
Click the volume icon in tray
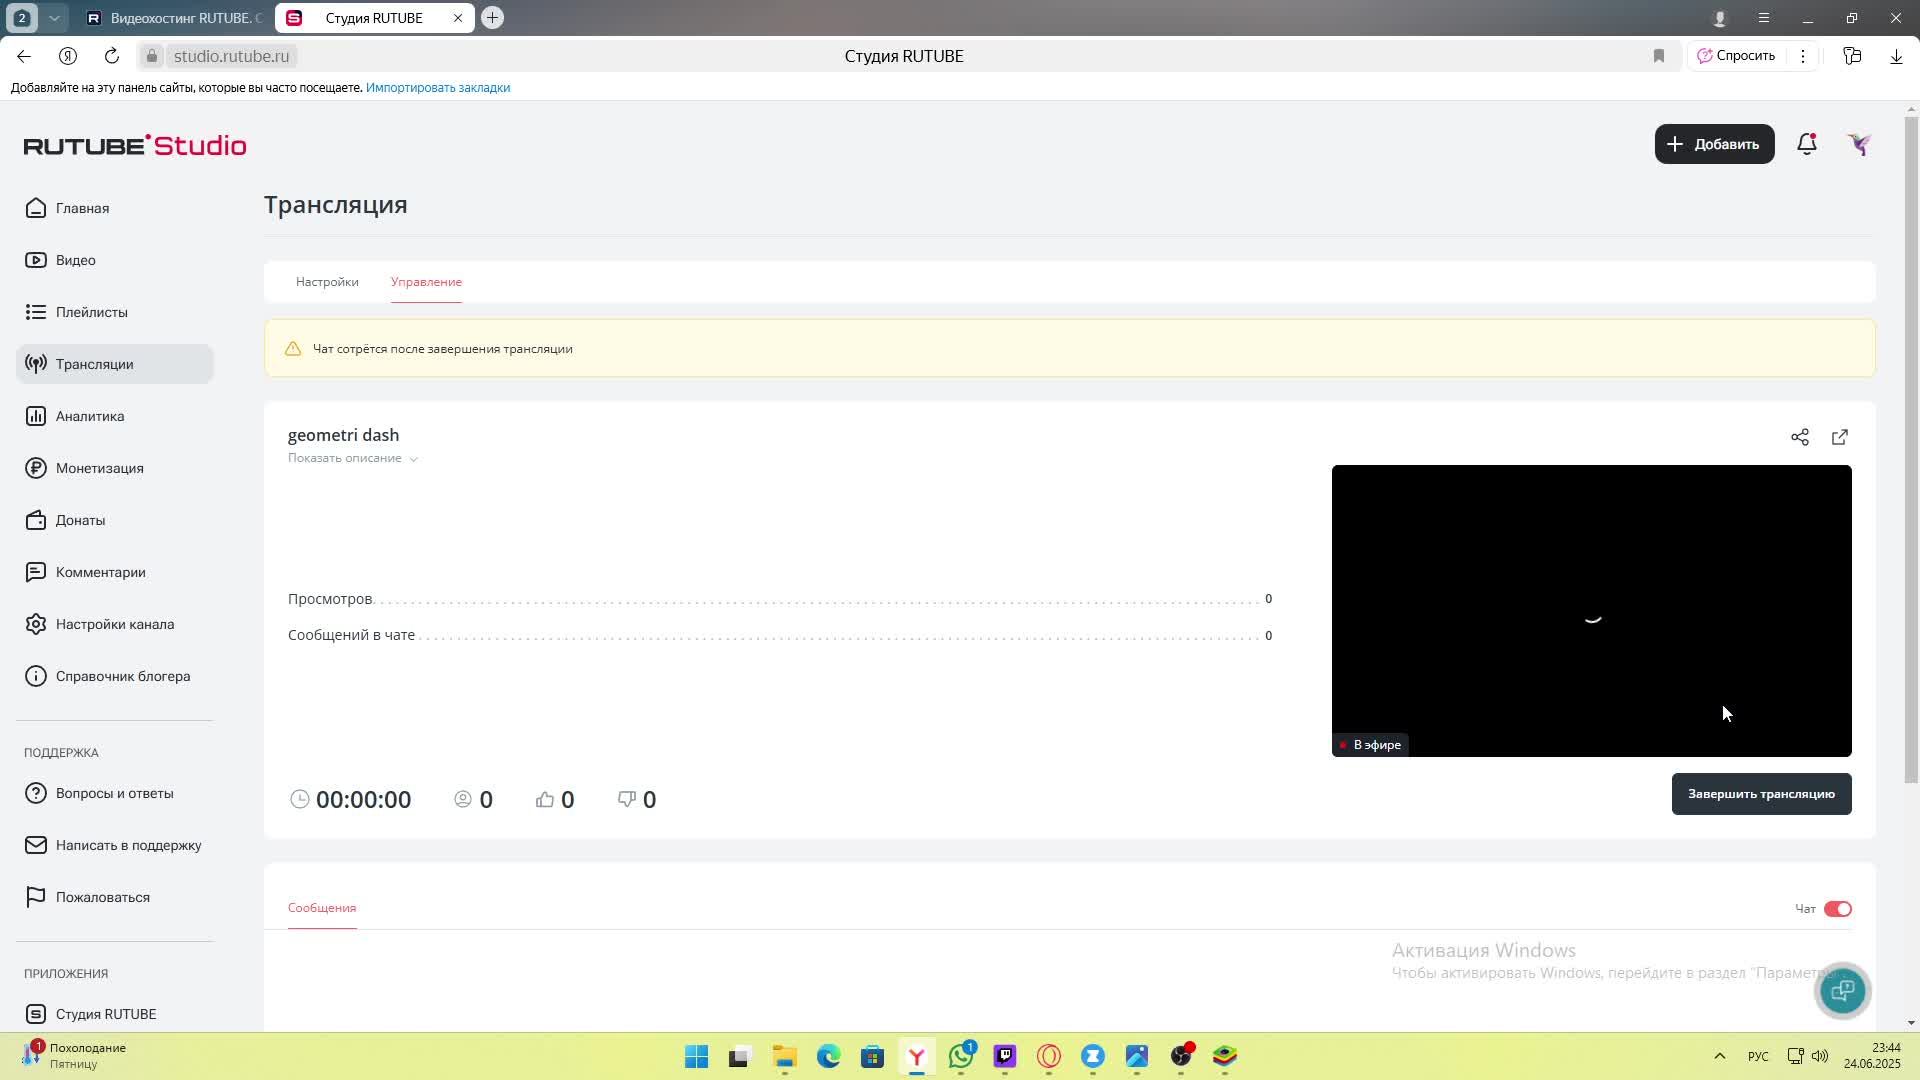(1820, 1056)
